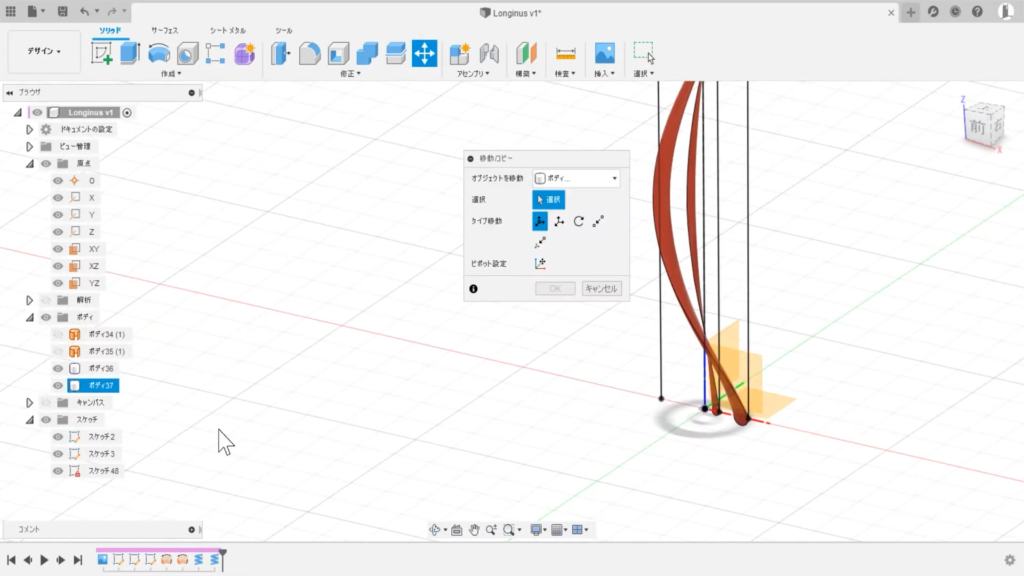Open the アセンブリ menu
The image size is (1024, 576).
click(473, 74)
